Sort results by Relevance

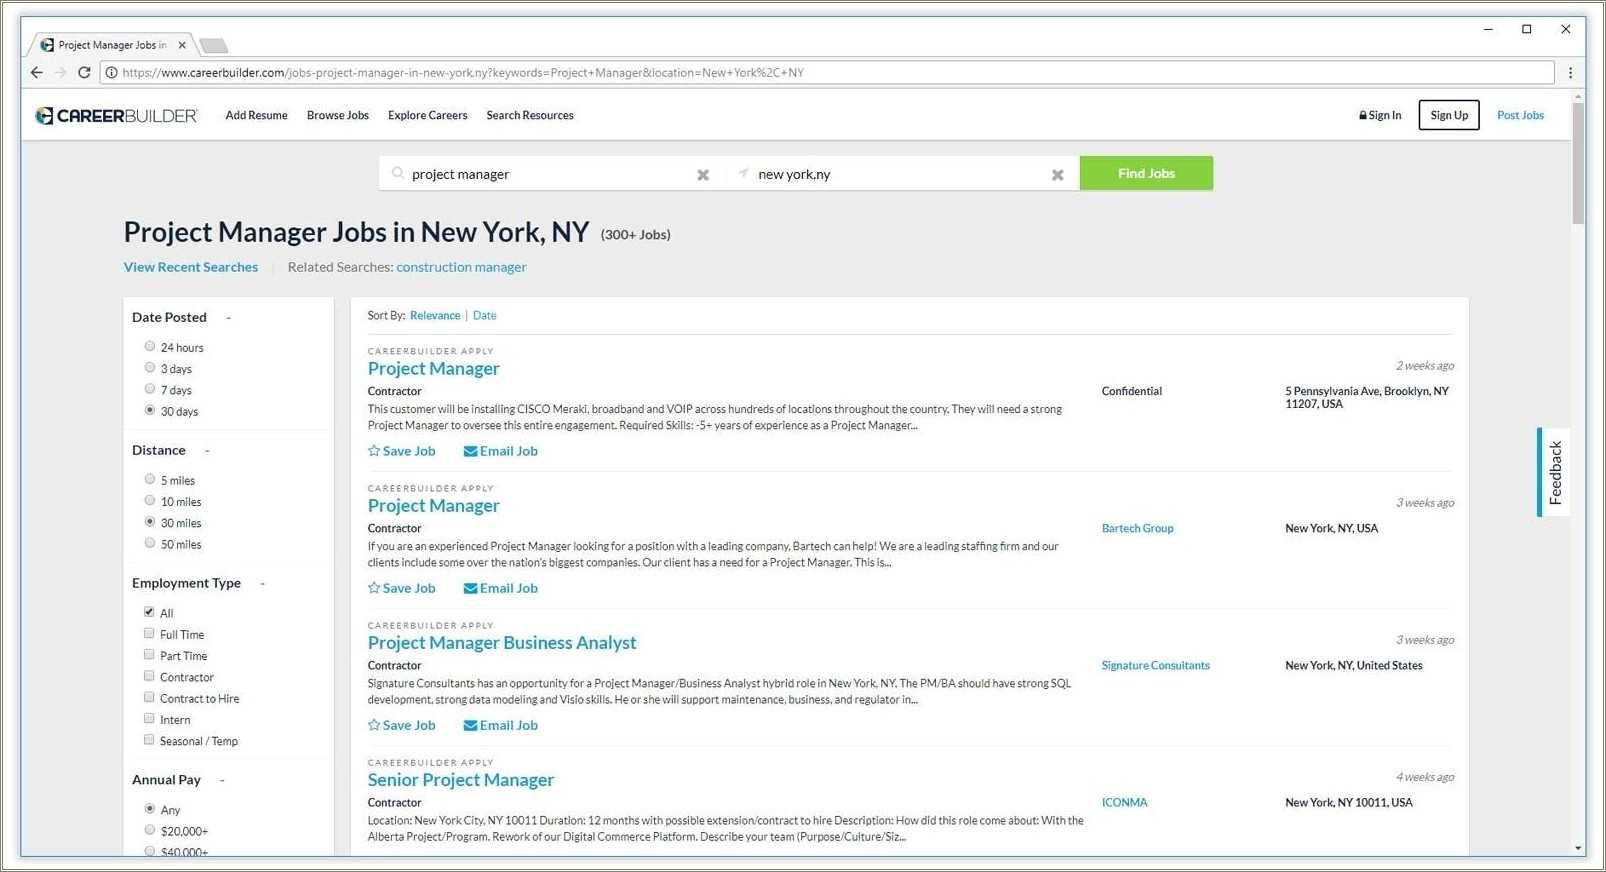[x=435, y=315]
